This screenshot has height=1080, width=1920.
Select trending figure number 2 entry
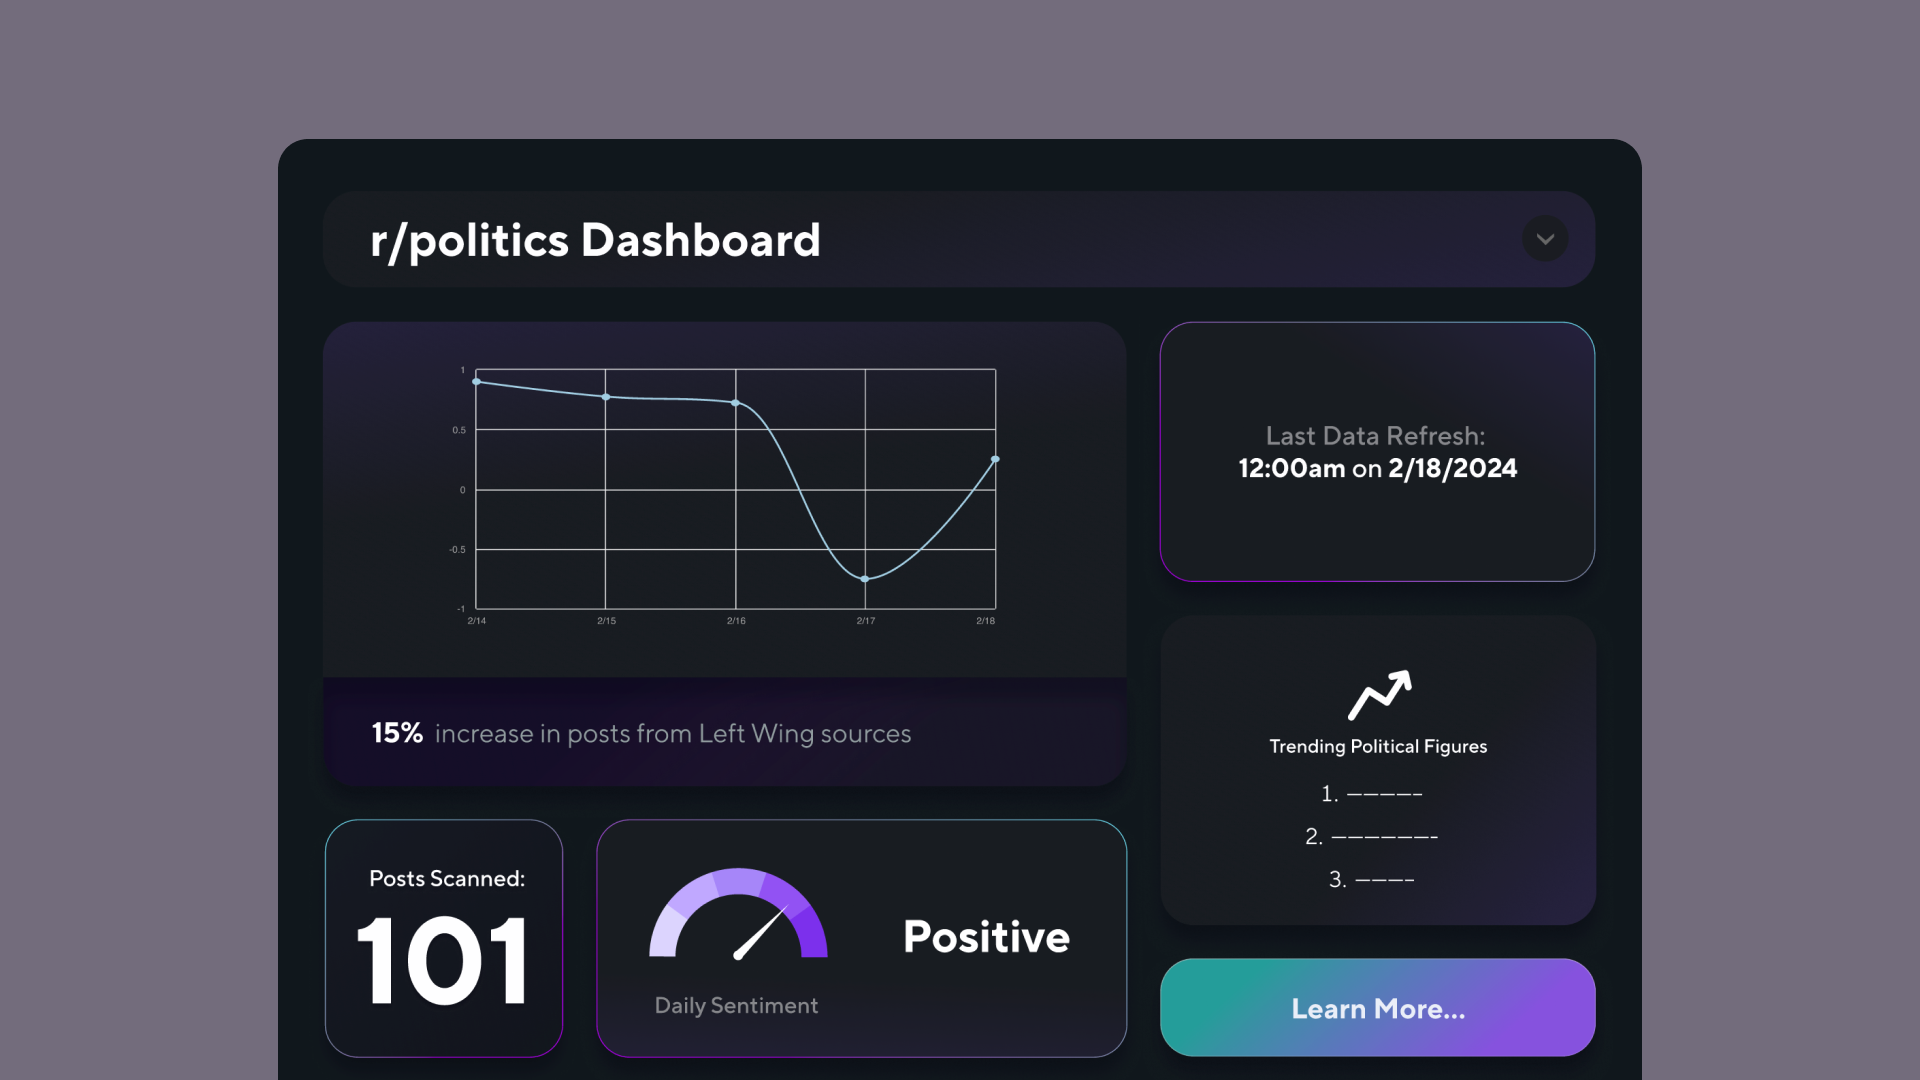click(1371, 837)
